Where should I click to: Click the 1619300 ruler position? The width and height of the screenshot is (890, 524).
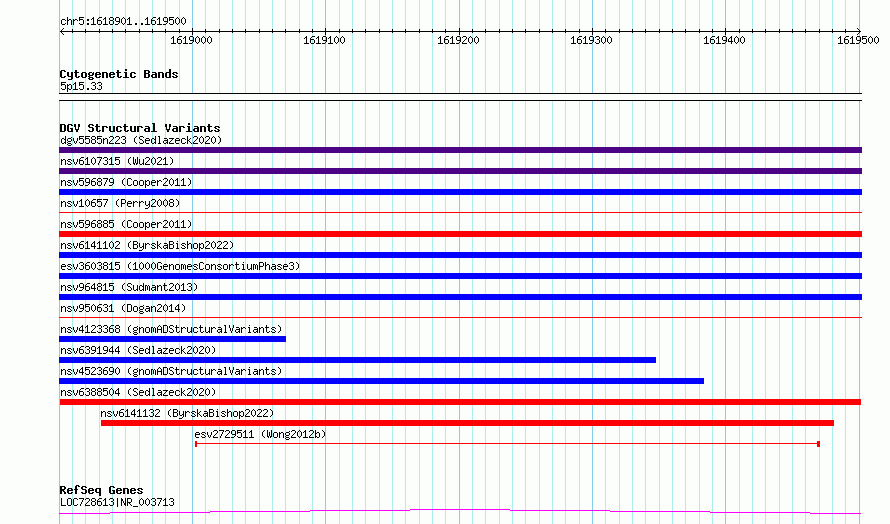591,40
